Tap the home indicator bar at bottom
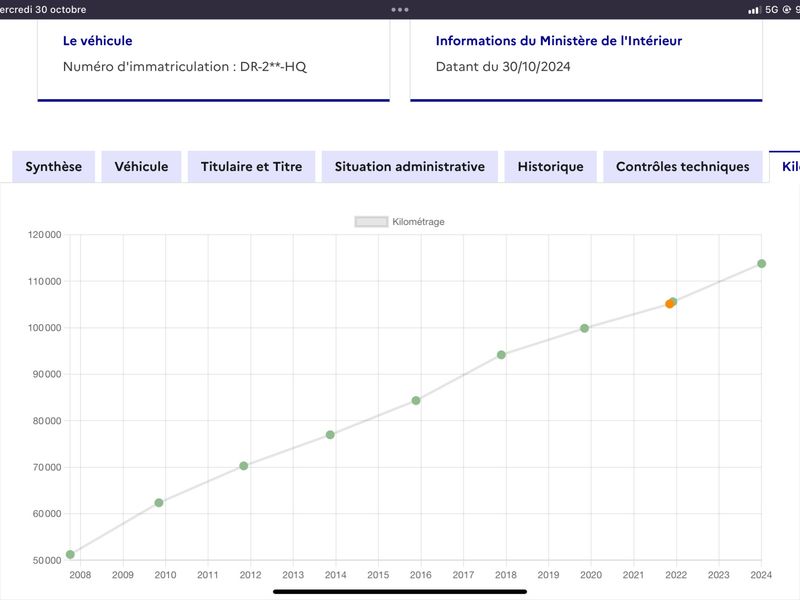Image resolution: width=800 pixels, height=600 pixels. click(x=399, y=592)
